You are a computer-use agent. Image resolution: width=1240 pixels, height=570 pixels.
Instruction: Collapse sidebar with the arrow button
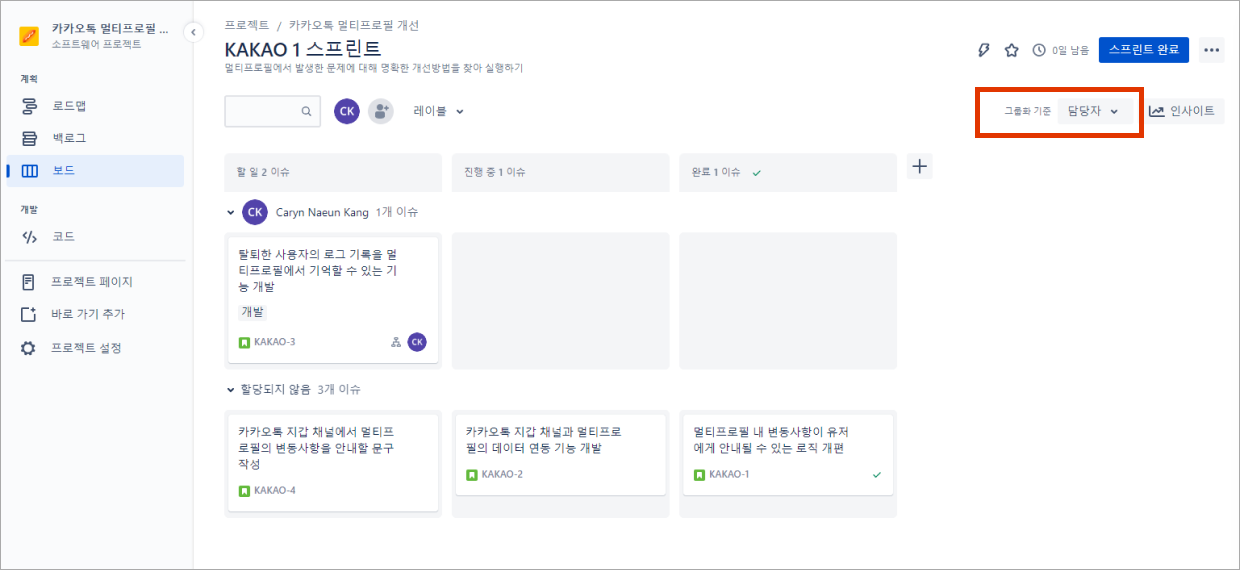[x=193, y=32]
